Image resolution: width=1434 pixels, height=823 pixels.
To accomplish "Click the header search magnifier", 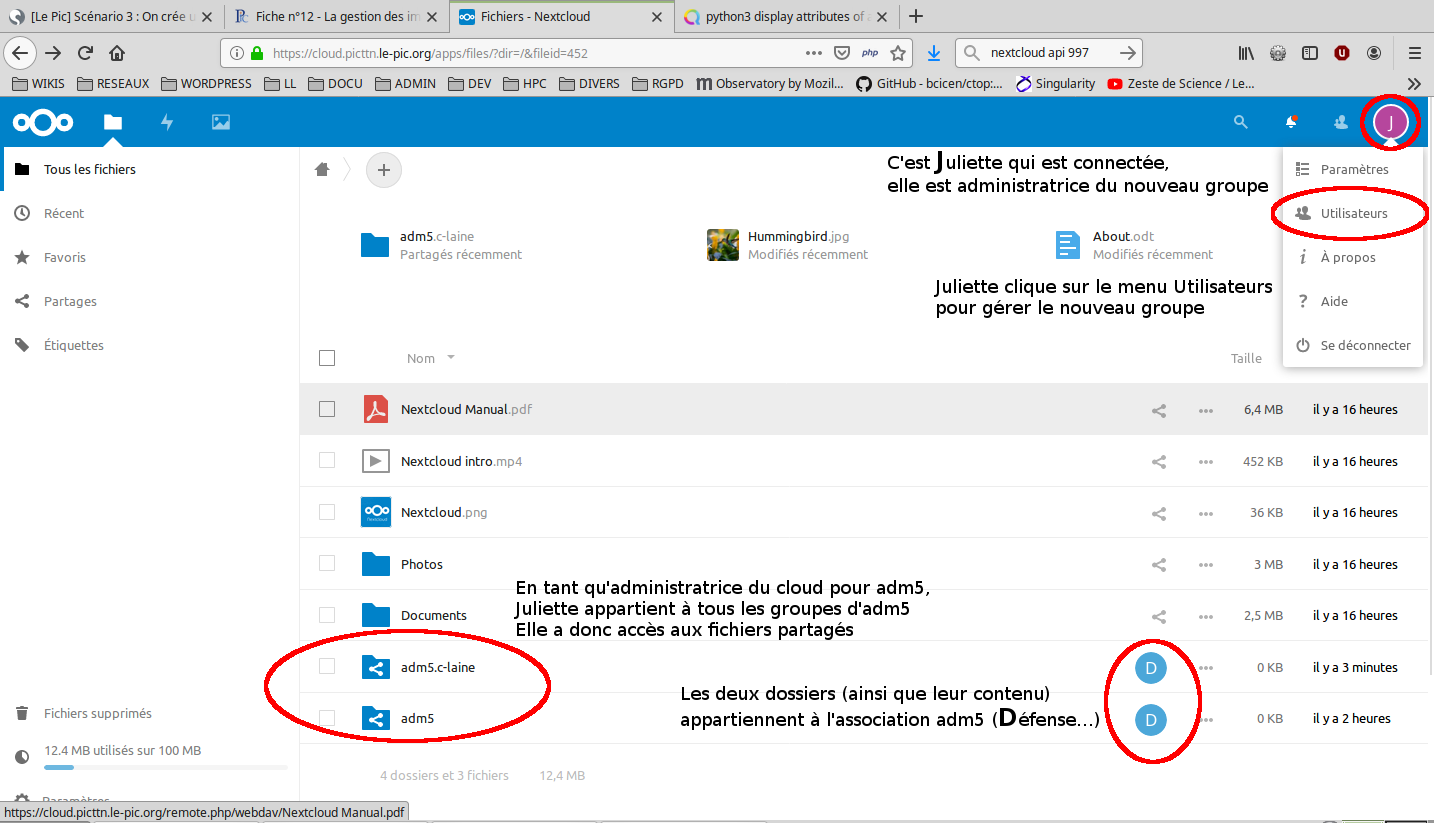I will [1241, 122].
